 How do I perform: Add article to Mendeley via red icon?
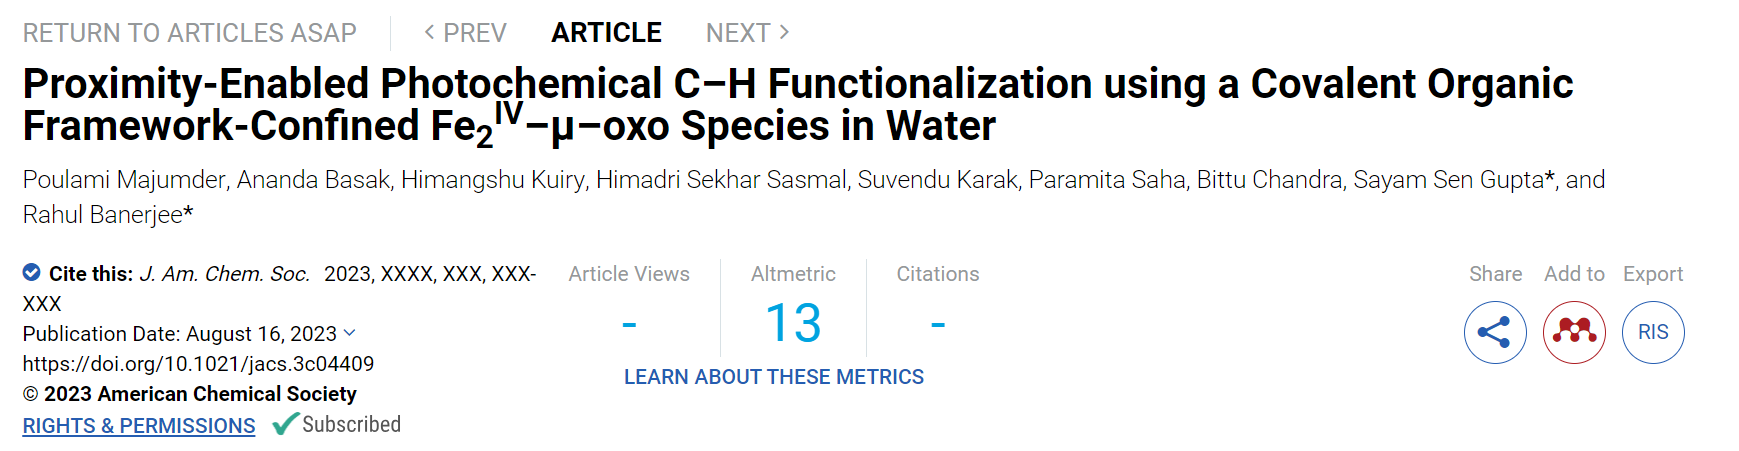1574,332
